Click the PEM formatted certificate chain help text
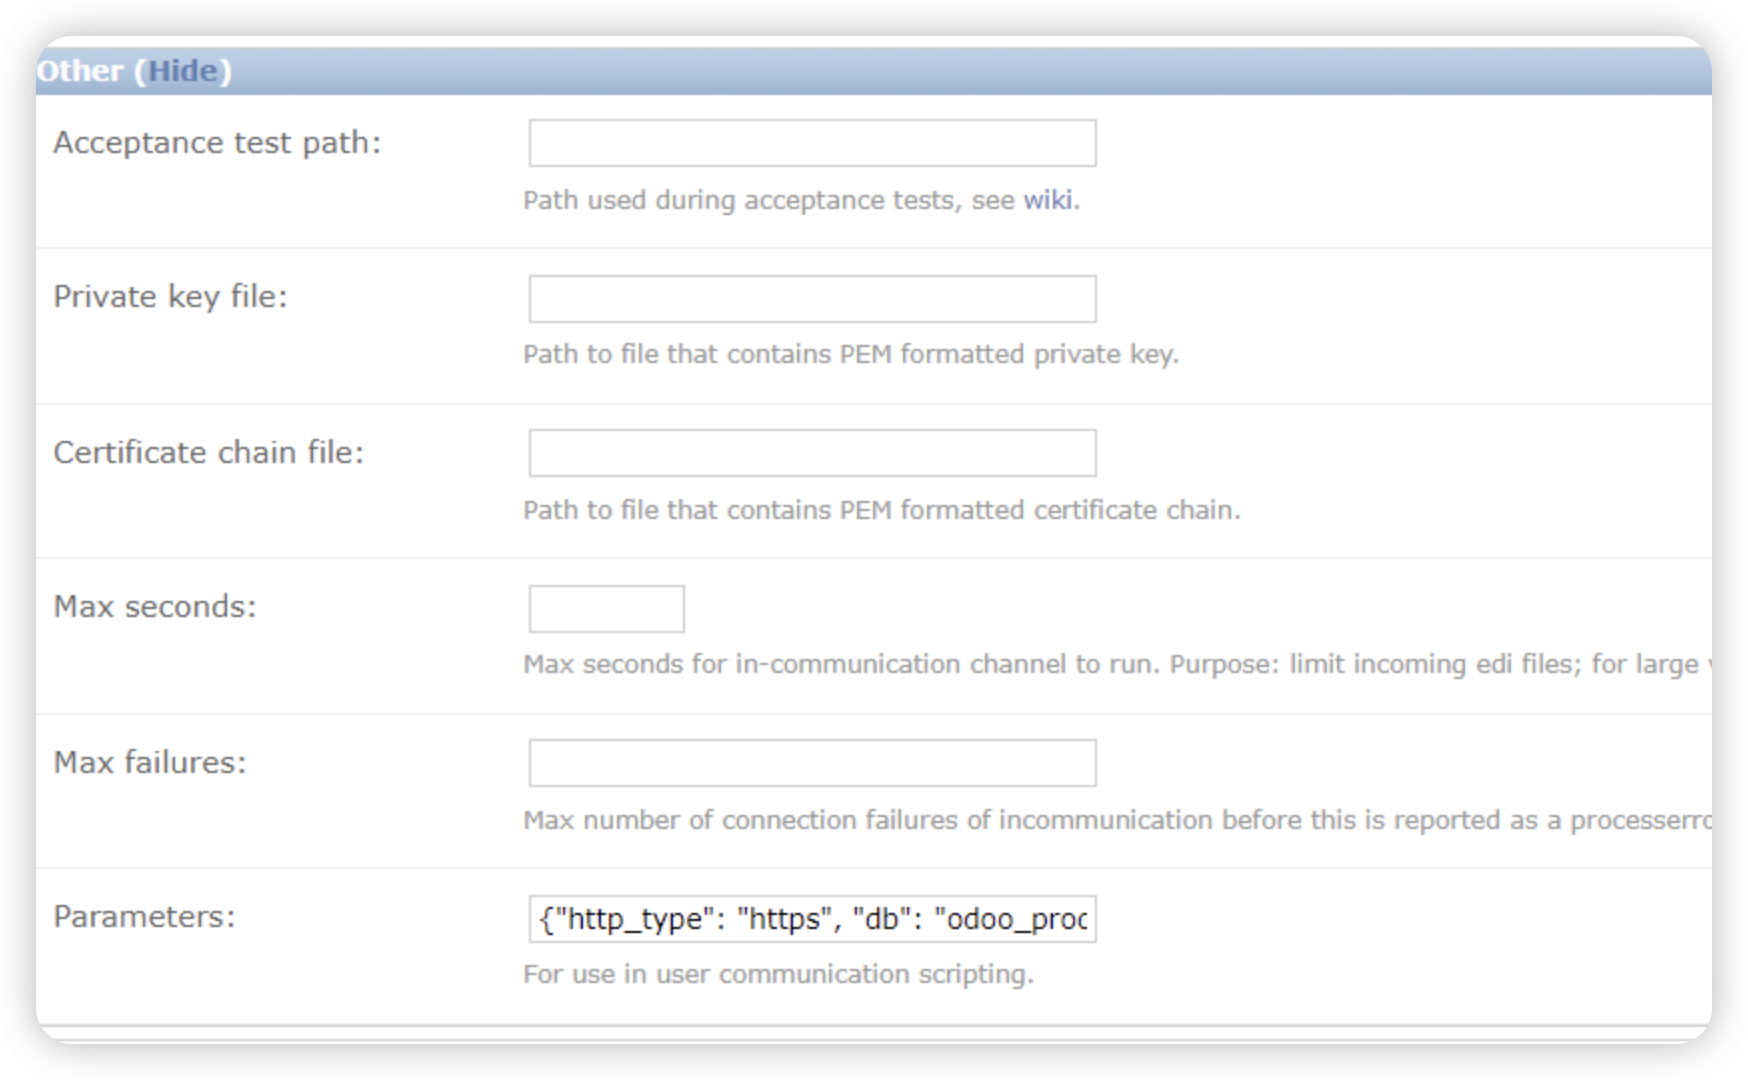The width and height of the screenshot is (1748, 1080). pos(880,510)
